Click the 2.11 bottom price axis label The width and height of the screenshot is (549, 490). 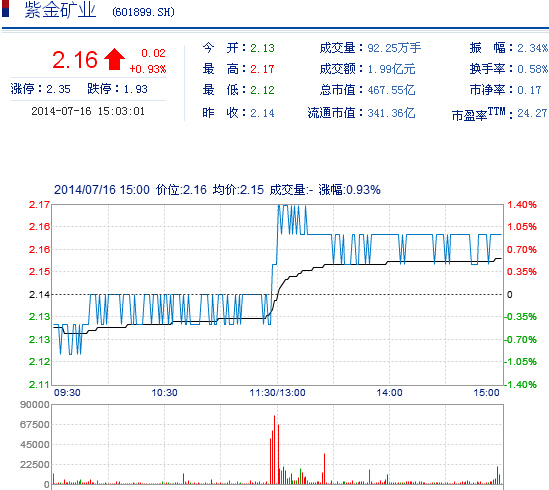(x=40, y=385)
